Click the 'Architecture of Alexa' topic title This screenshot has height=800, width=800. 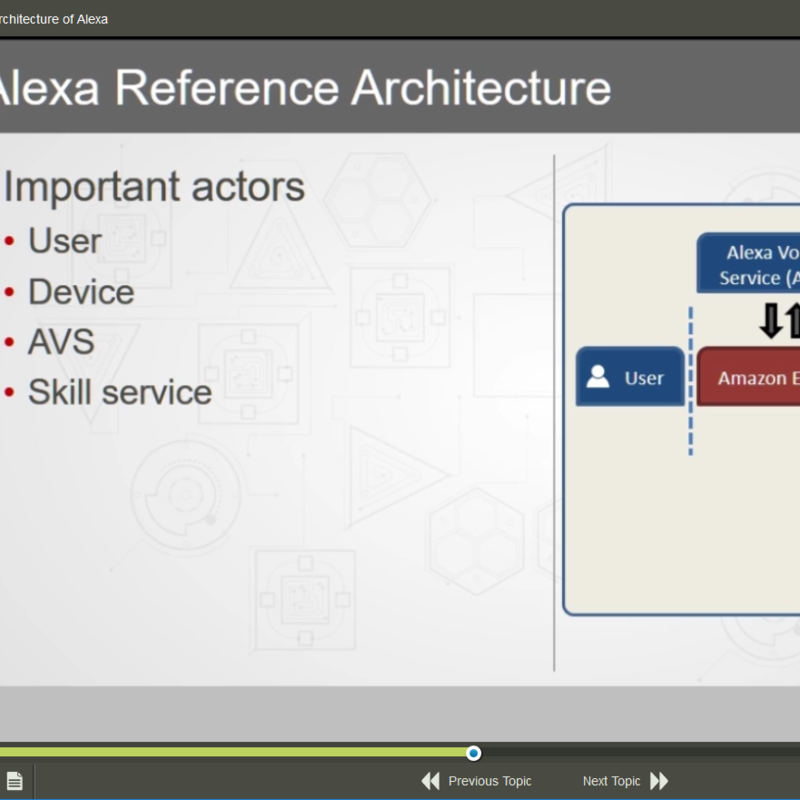(x=53, y=19)
